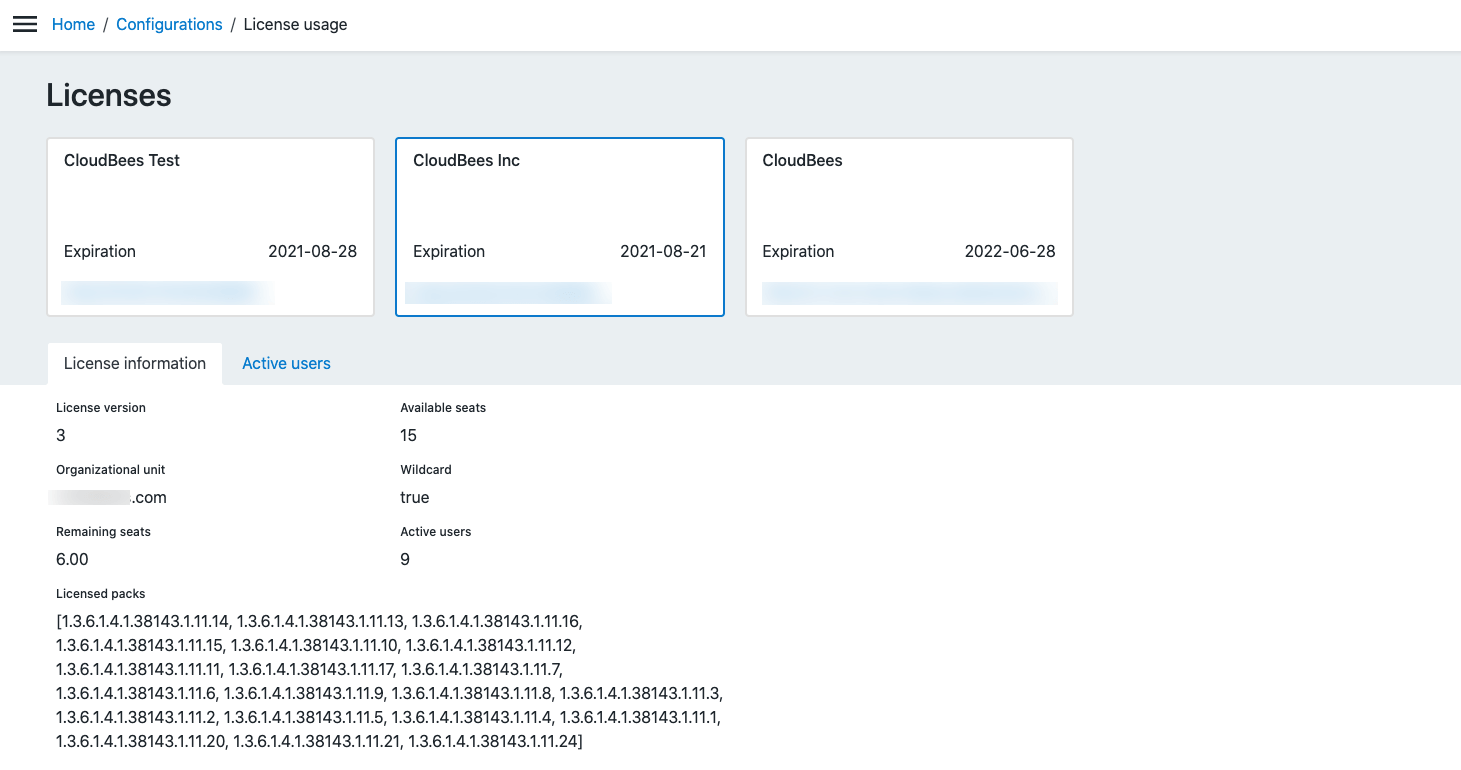Screen dimensions: 1461x770
Task: Select the CloudBees license card expiring 2022-06-28
Action: point(909,227)
